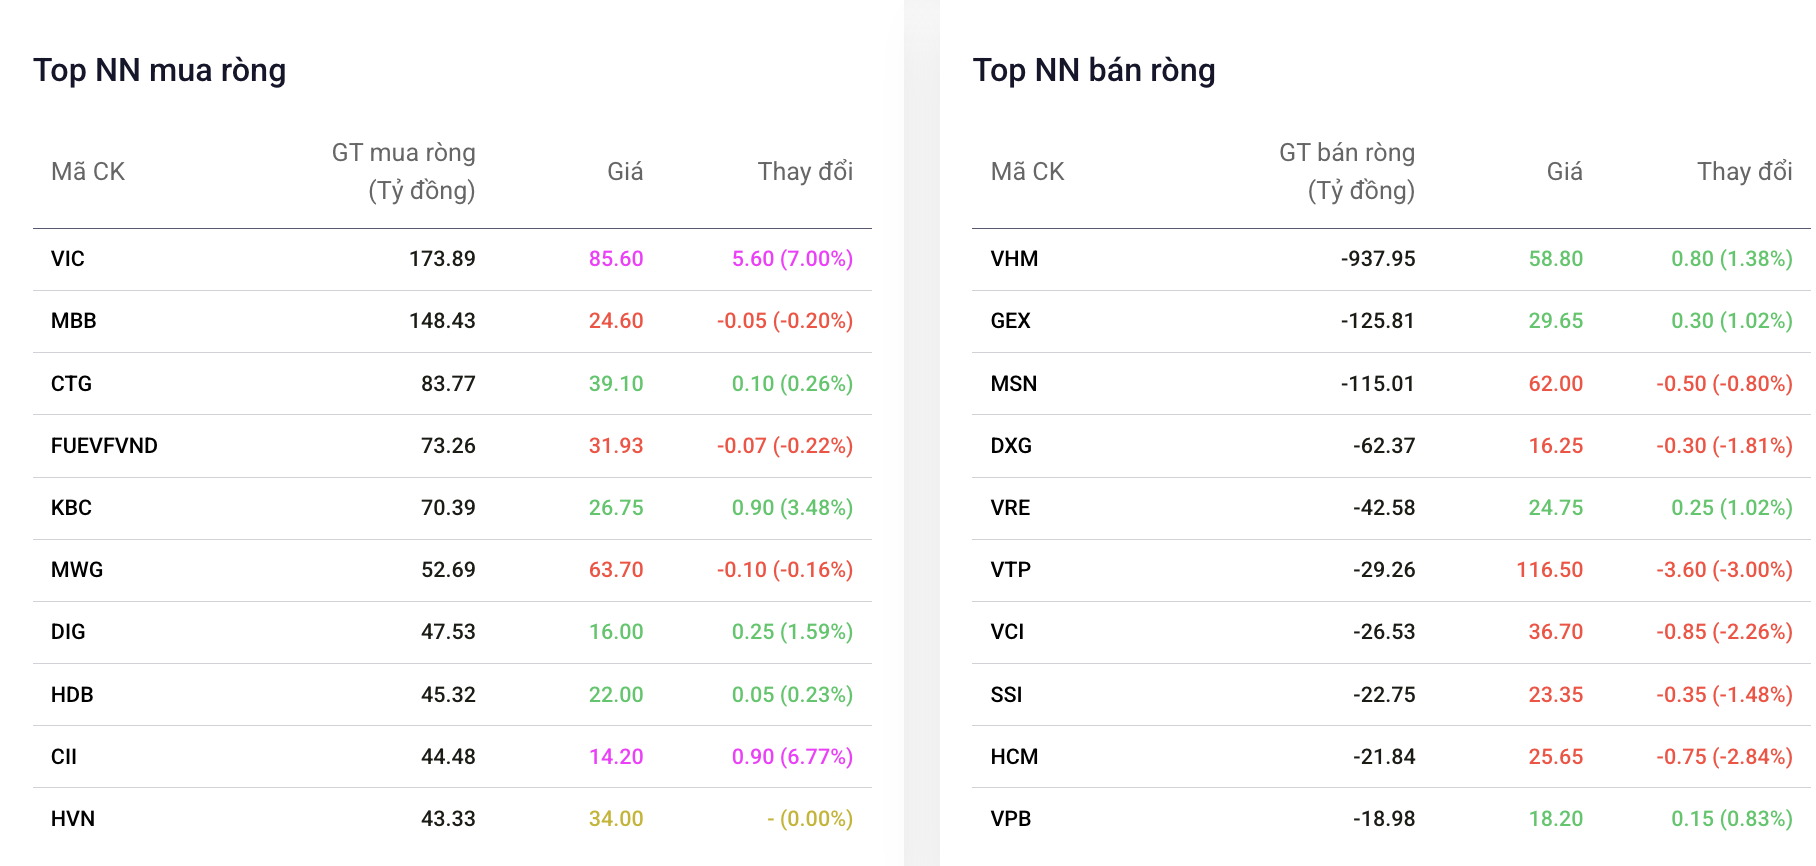Click MSN price 62.00
Screen dimensions: 1816x866
(1556, 384)
